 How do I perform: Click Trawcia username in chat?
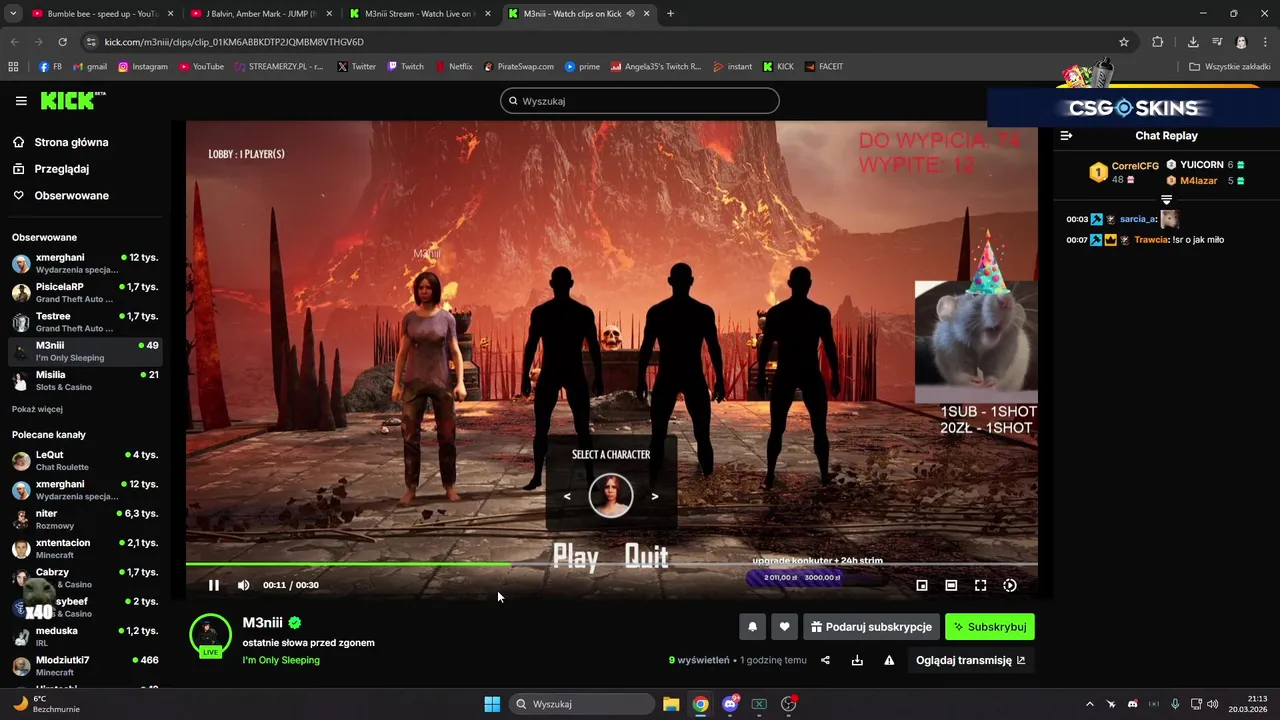click(1151, 240)
